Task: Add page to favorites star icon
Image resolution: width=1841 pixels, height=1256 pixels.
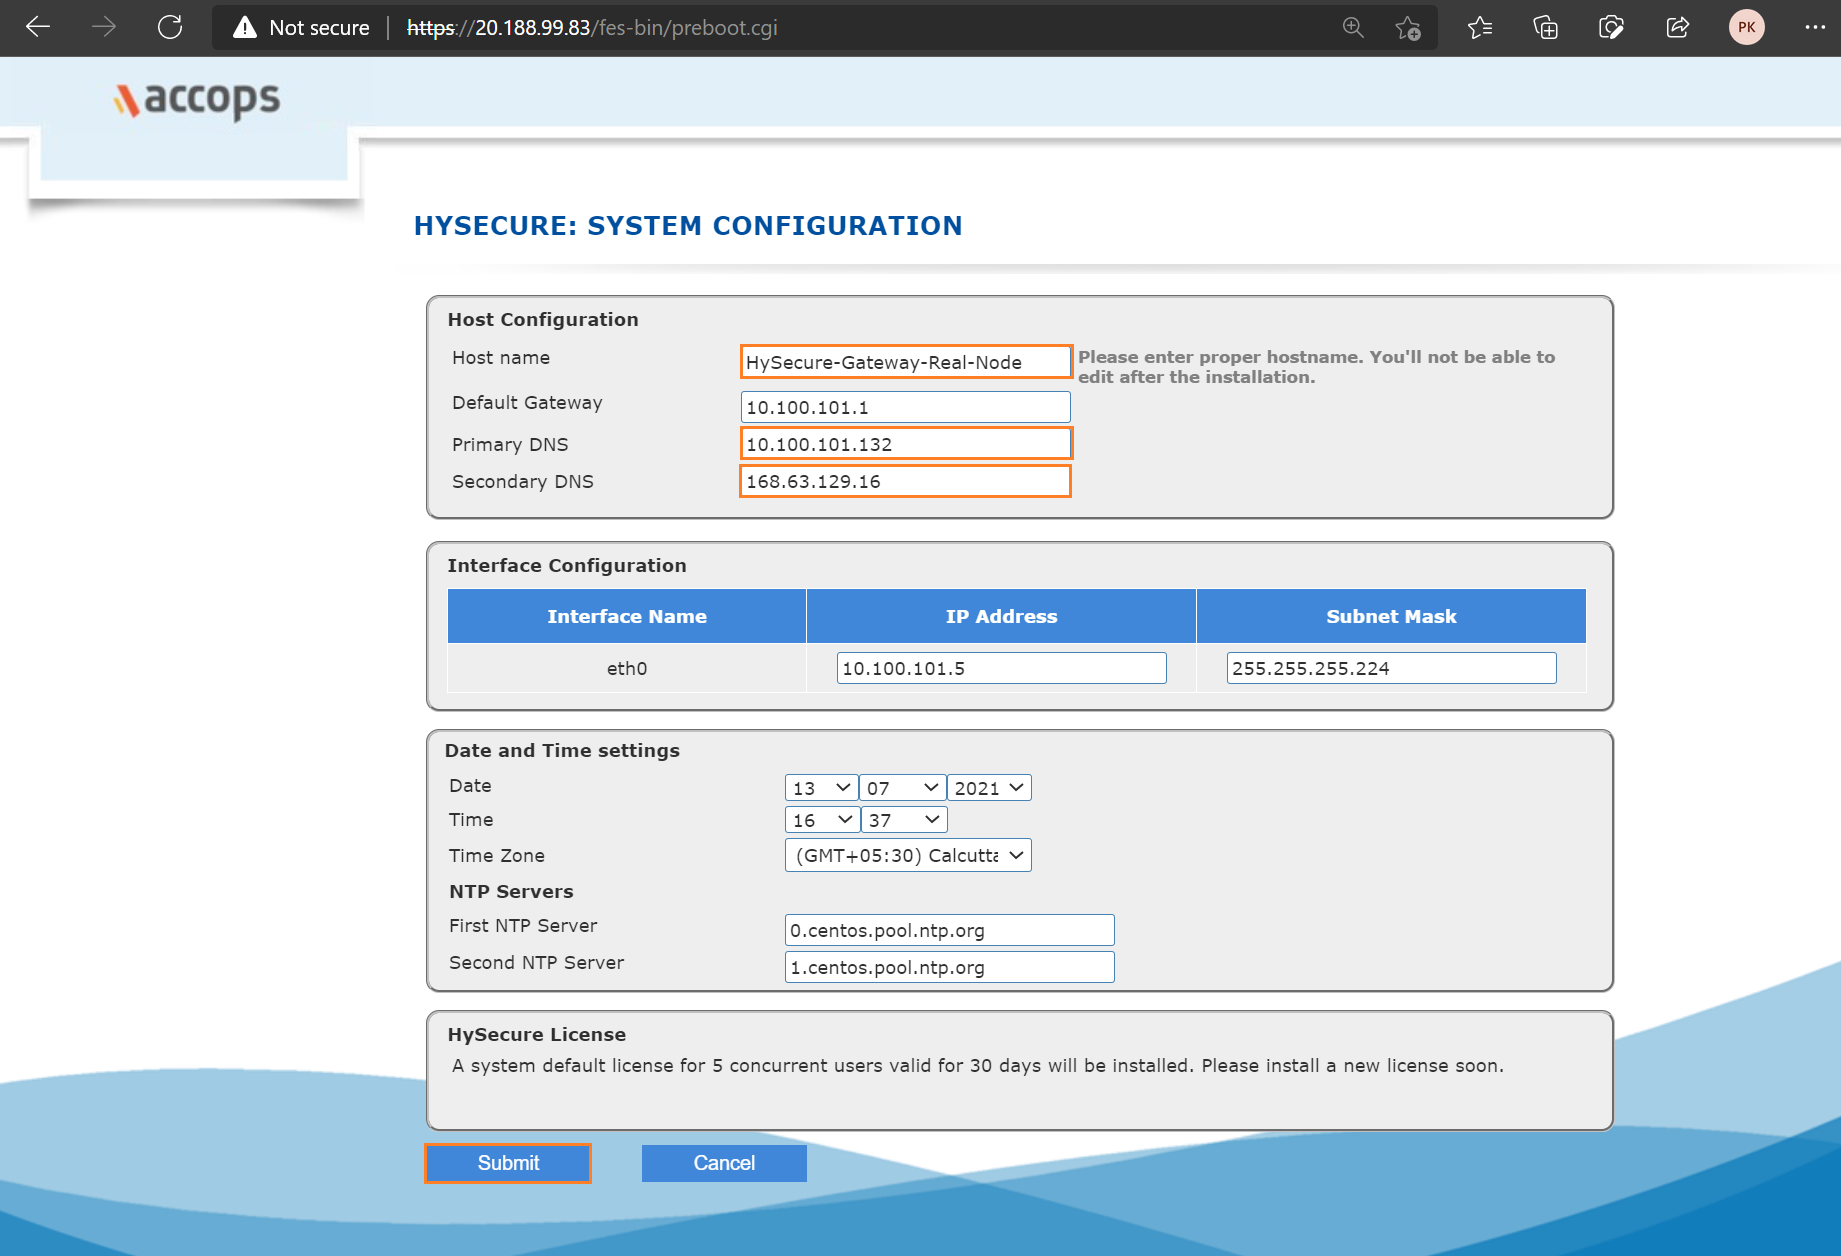Action: click(x=1408, y=28)
